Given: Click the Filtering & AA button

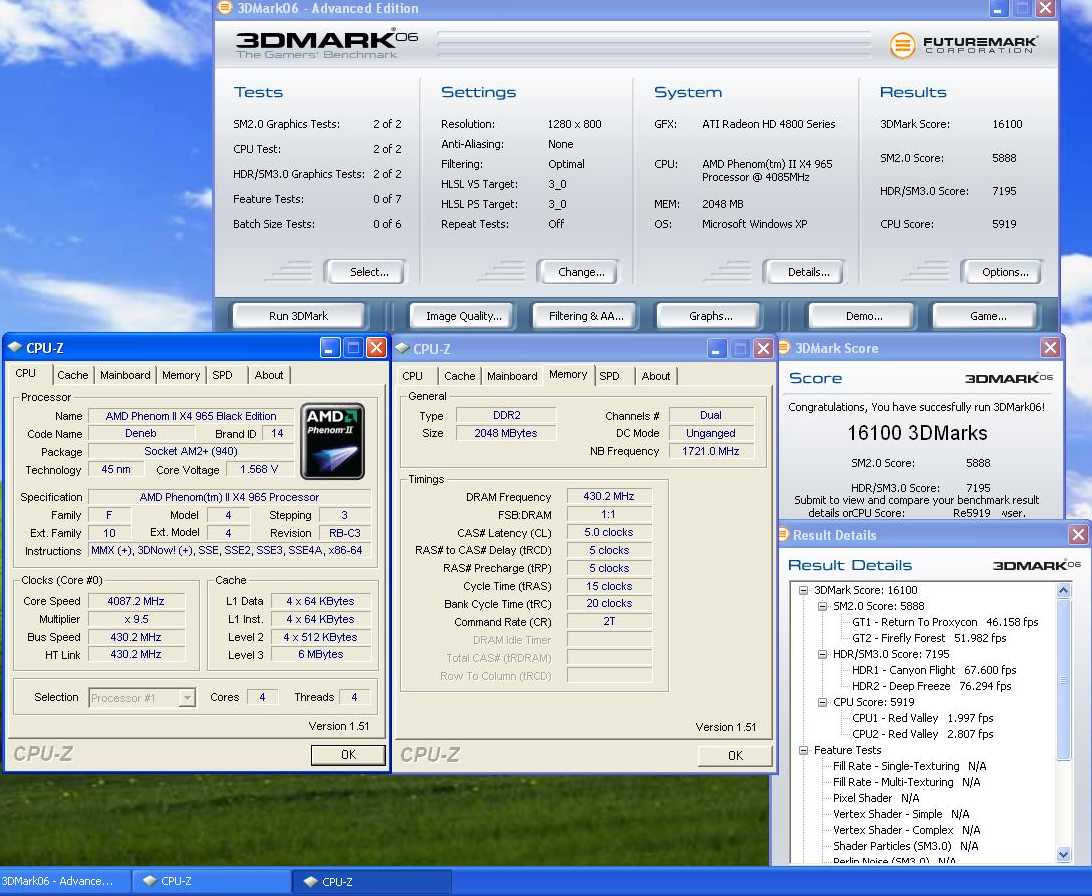Looking at the screenshot, I should 586,316.
